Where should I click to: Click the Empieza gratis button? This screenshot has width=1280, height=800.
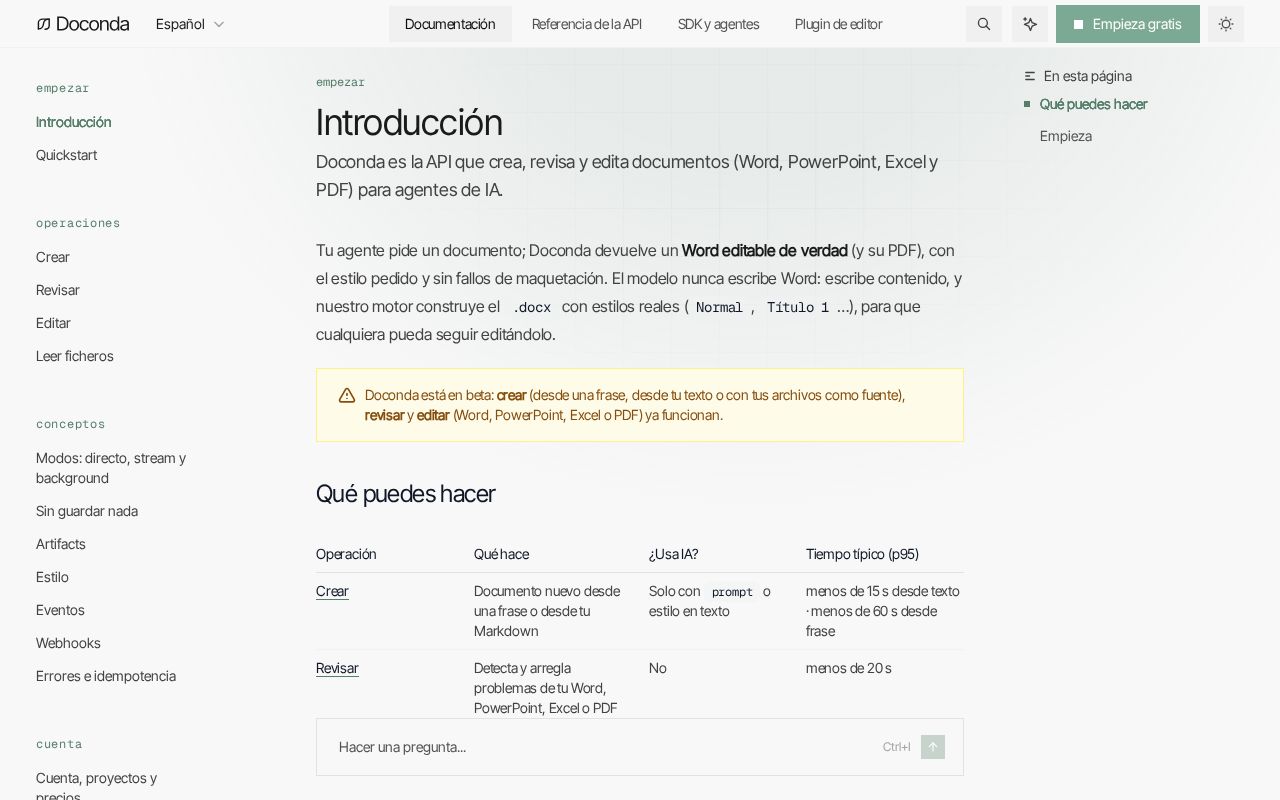pos(1128,24)
